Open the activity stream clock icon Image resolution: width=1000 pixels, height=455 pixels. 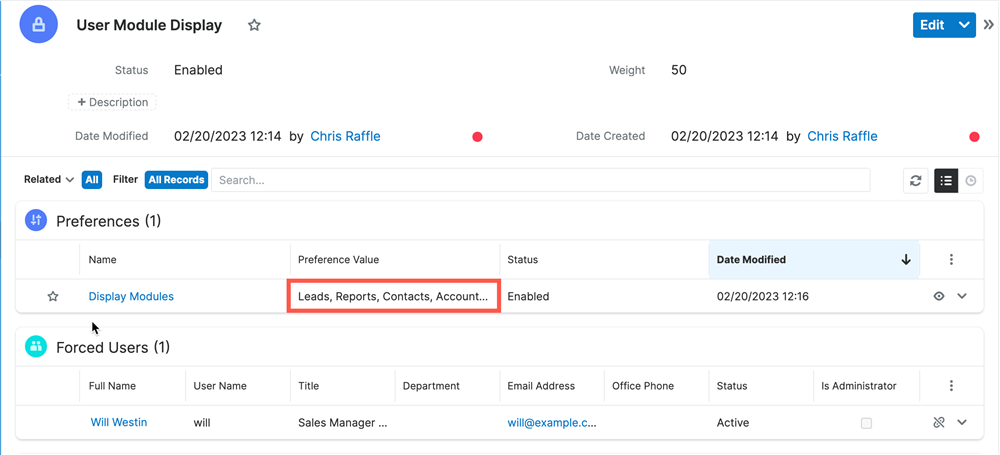click(970, 180)
